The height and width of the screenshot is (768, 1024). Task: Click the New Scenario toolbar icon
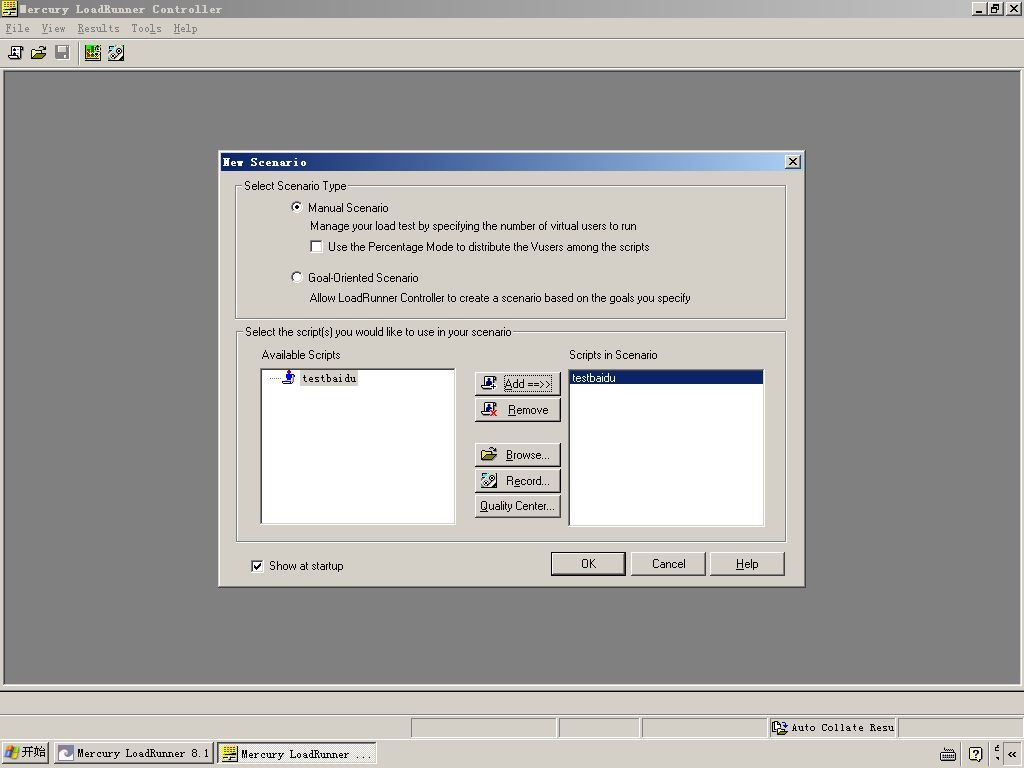(x=15, y=53)
